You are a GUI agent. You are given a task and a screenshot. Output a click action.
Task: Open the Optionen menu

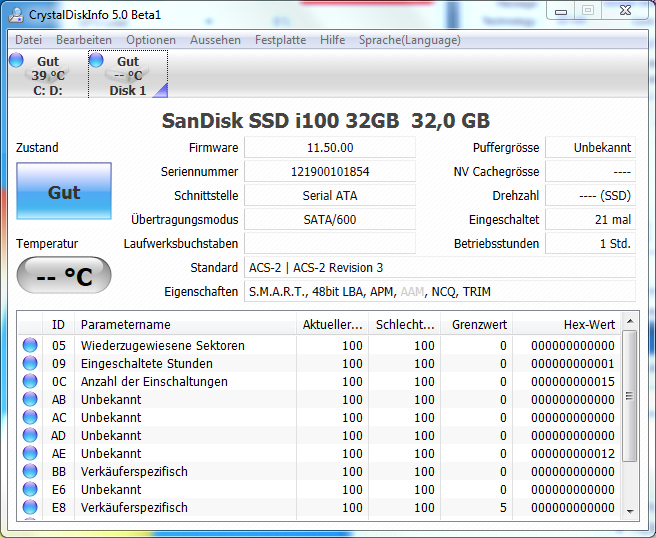[x=151, y=40]
